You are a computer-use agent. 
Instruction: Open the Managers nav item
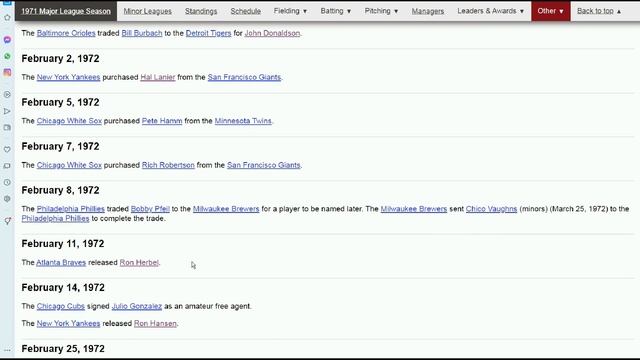click(427, 11)
